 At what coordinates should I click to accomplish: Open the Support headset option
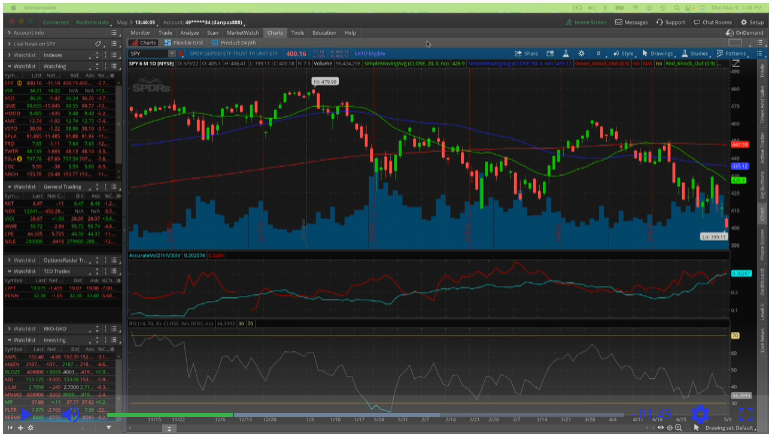pyautogui.click(x=670, y=22)
